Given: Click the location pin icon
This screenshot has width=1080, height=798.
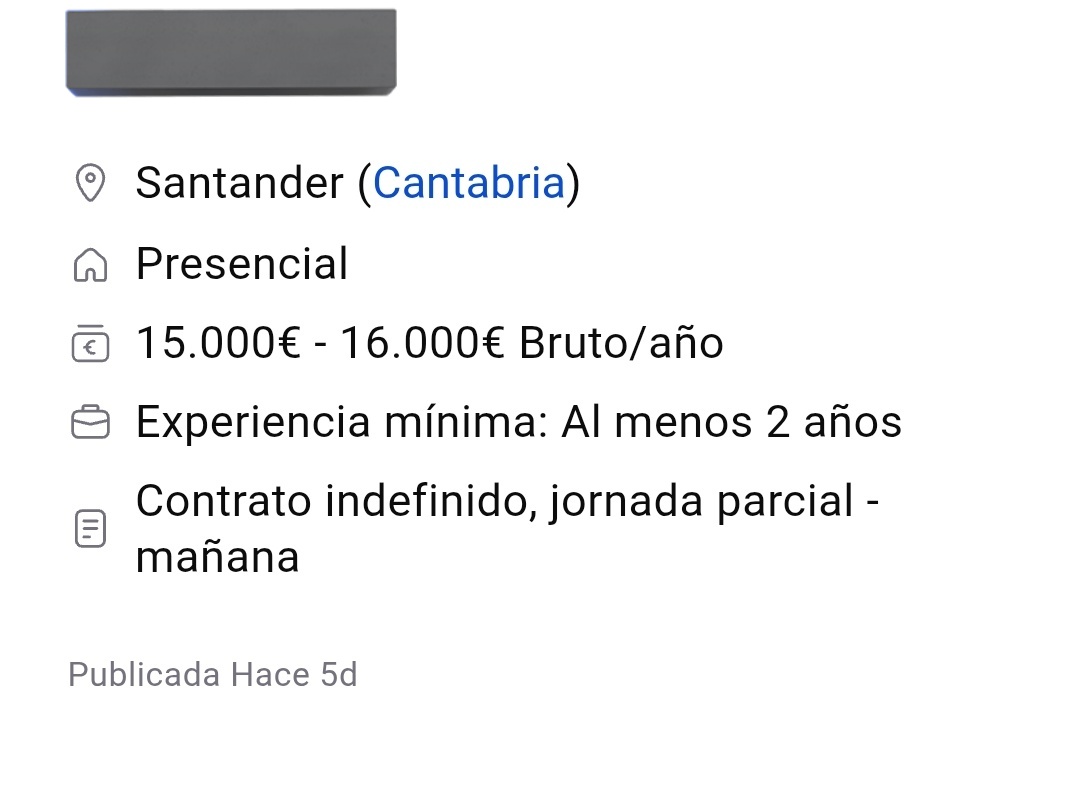Looking at the screenshot, I should (x=90, y=182).
